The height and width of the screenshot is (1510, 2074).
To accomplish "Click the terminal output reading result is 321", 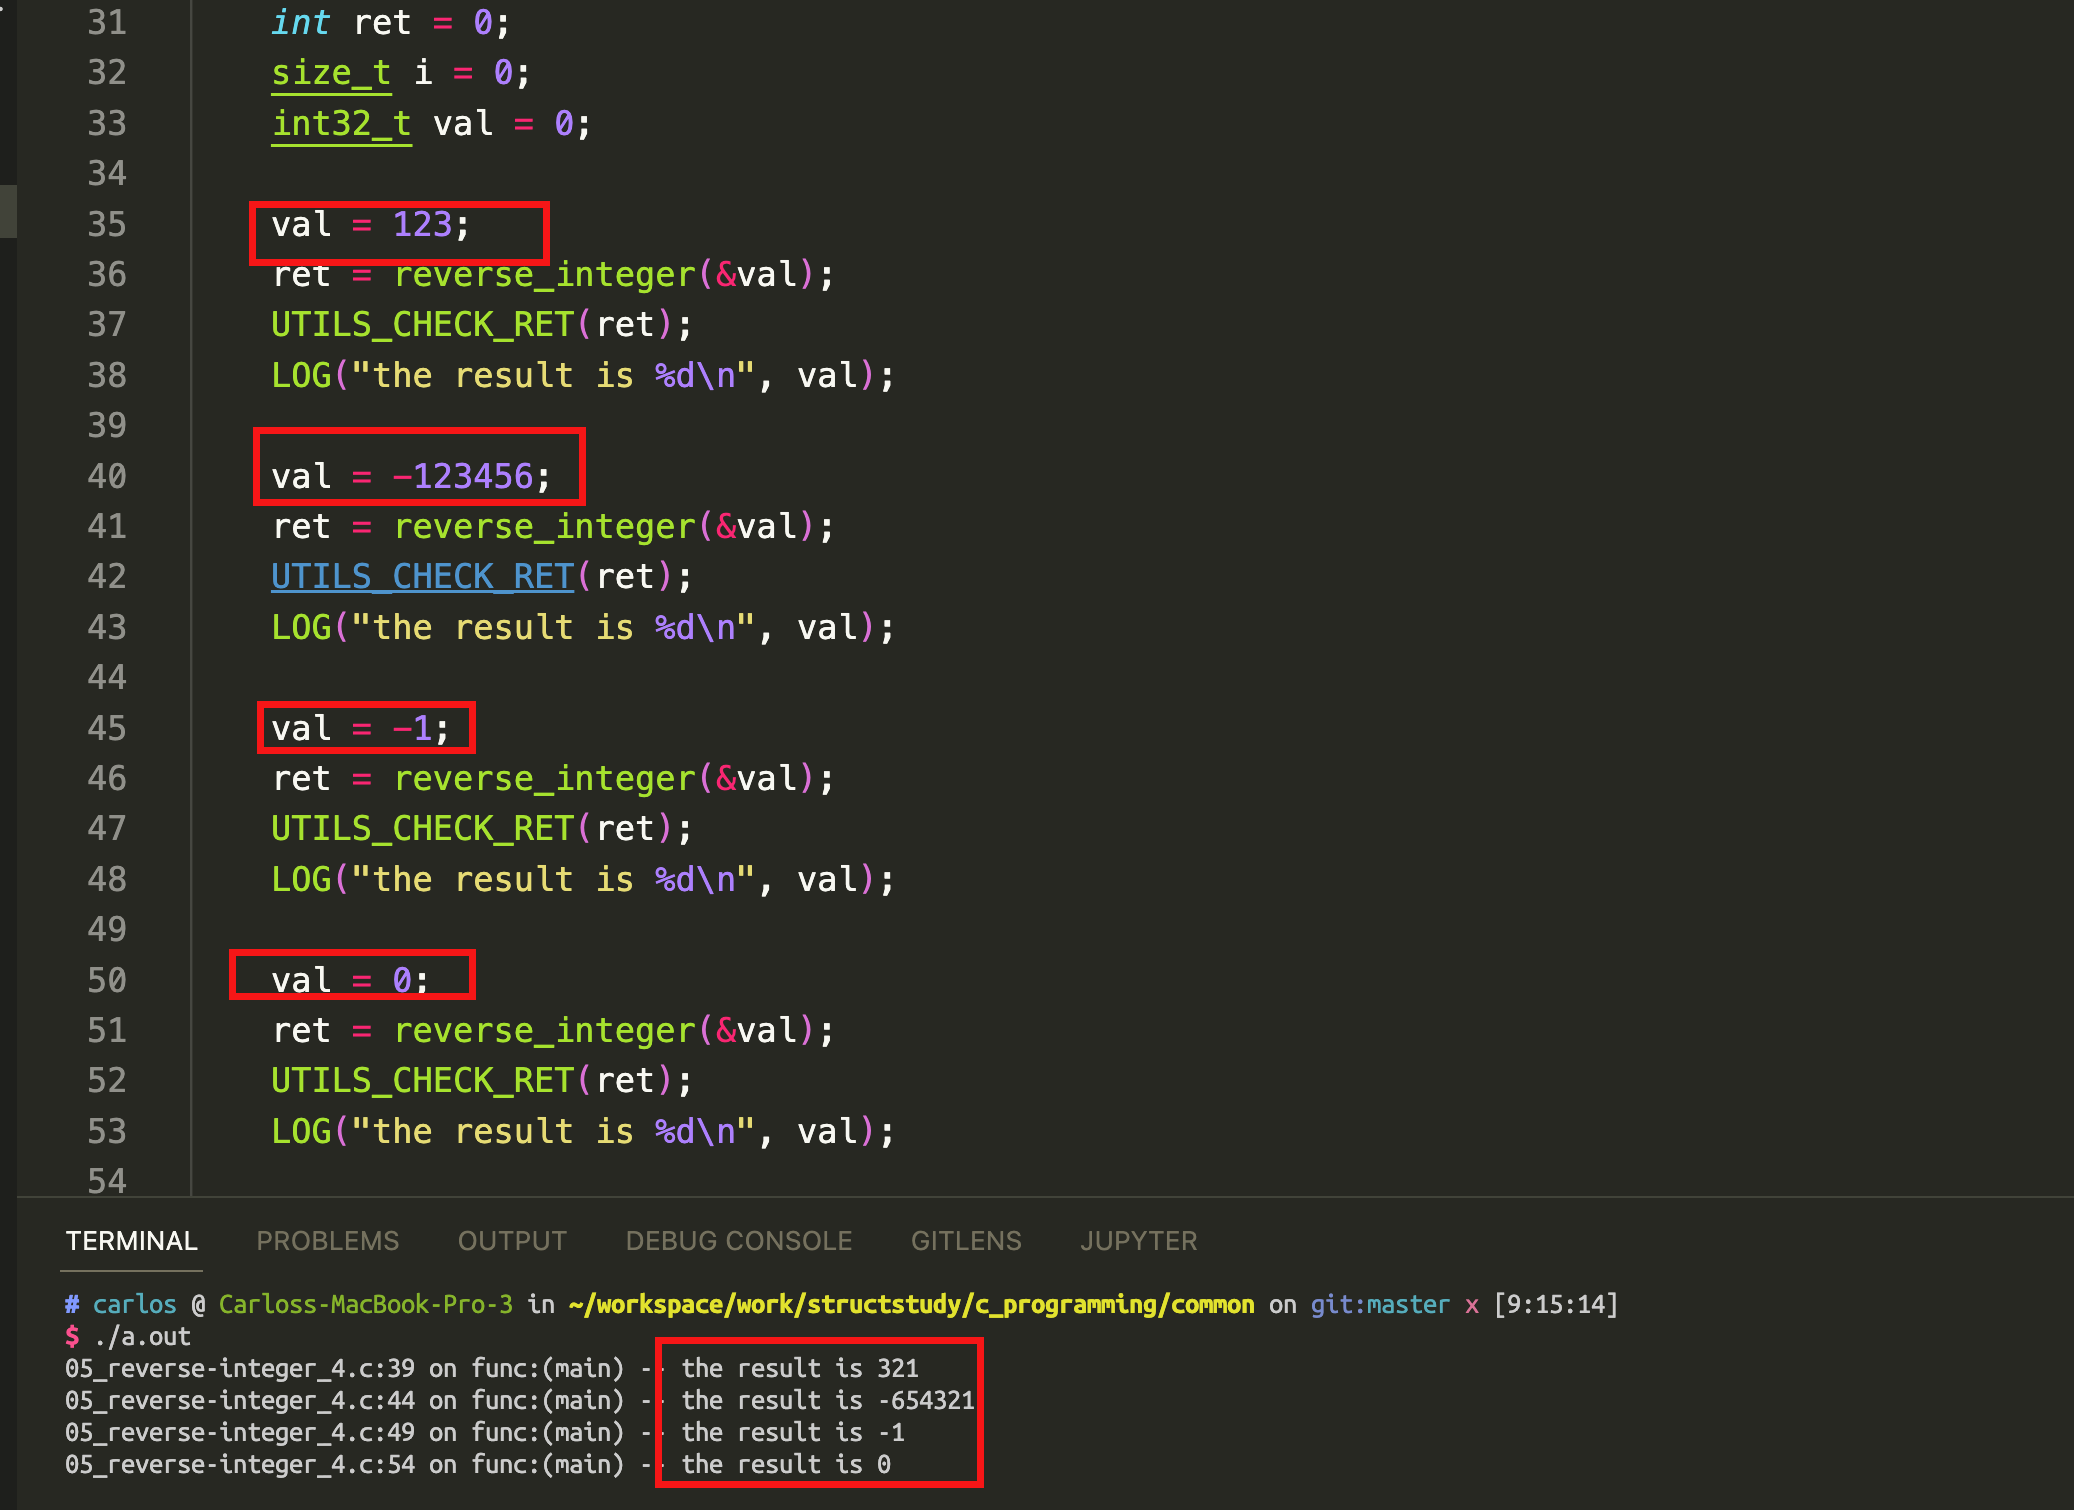I will (800, 1368).
